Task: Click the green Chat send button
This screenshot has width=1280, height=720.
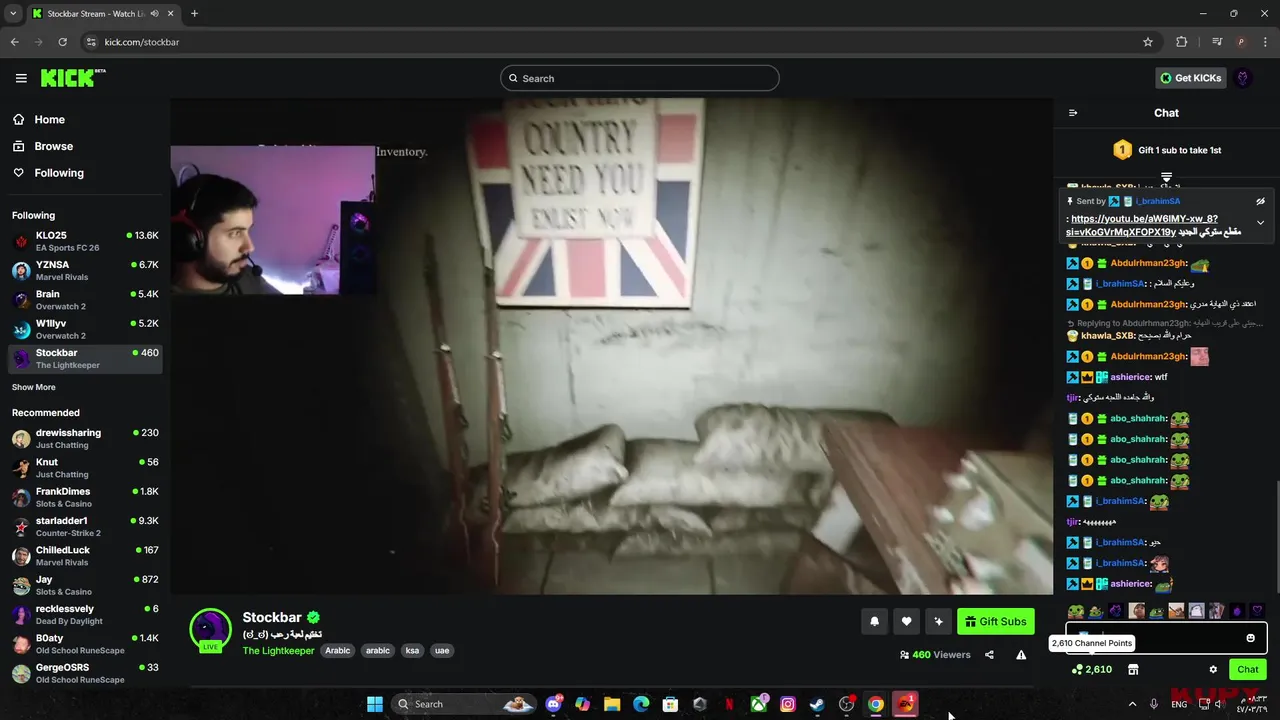Action: [x=1248, y=669]
